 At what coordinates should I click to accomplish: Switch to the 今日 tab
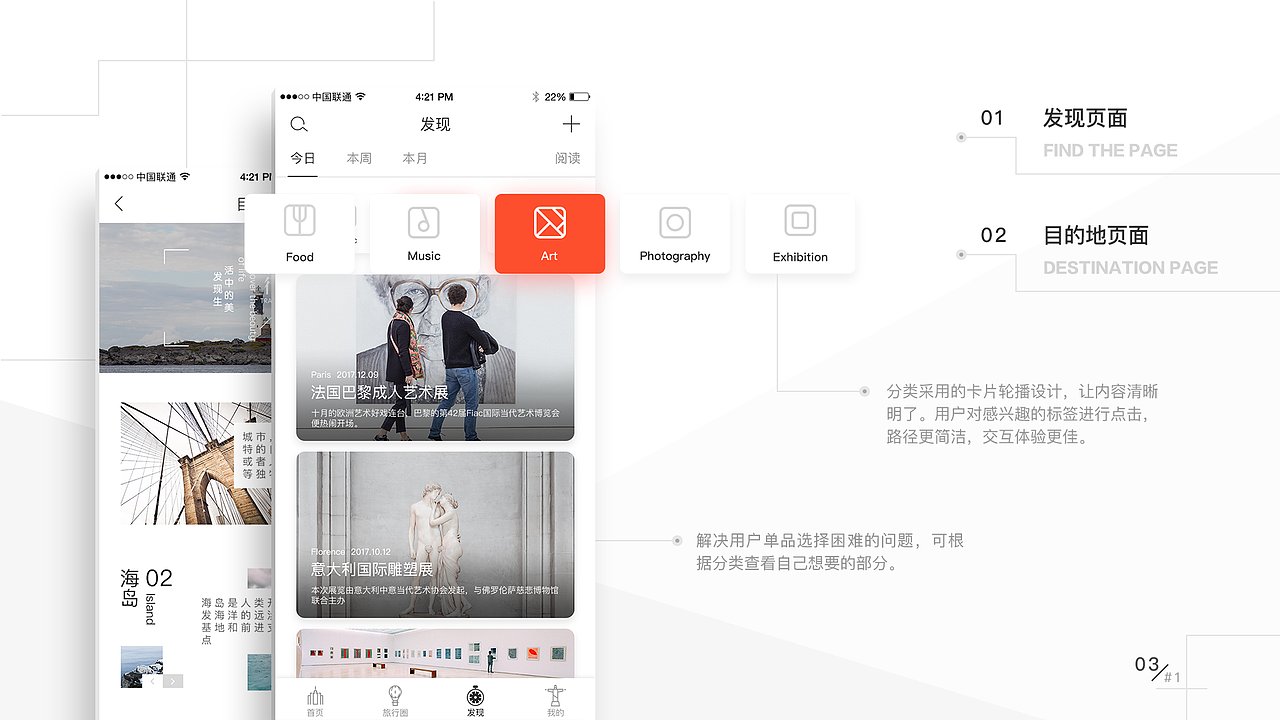point(303,158)
